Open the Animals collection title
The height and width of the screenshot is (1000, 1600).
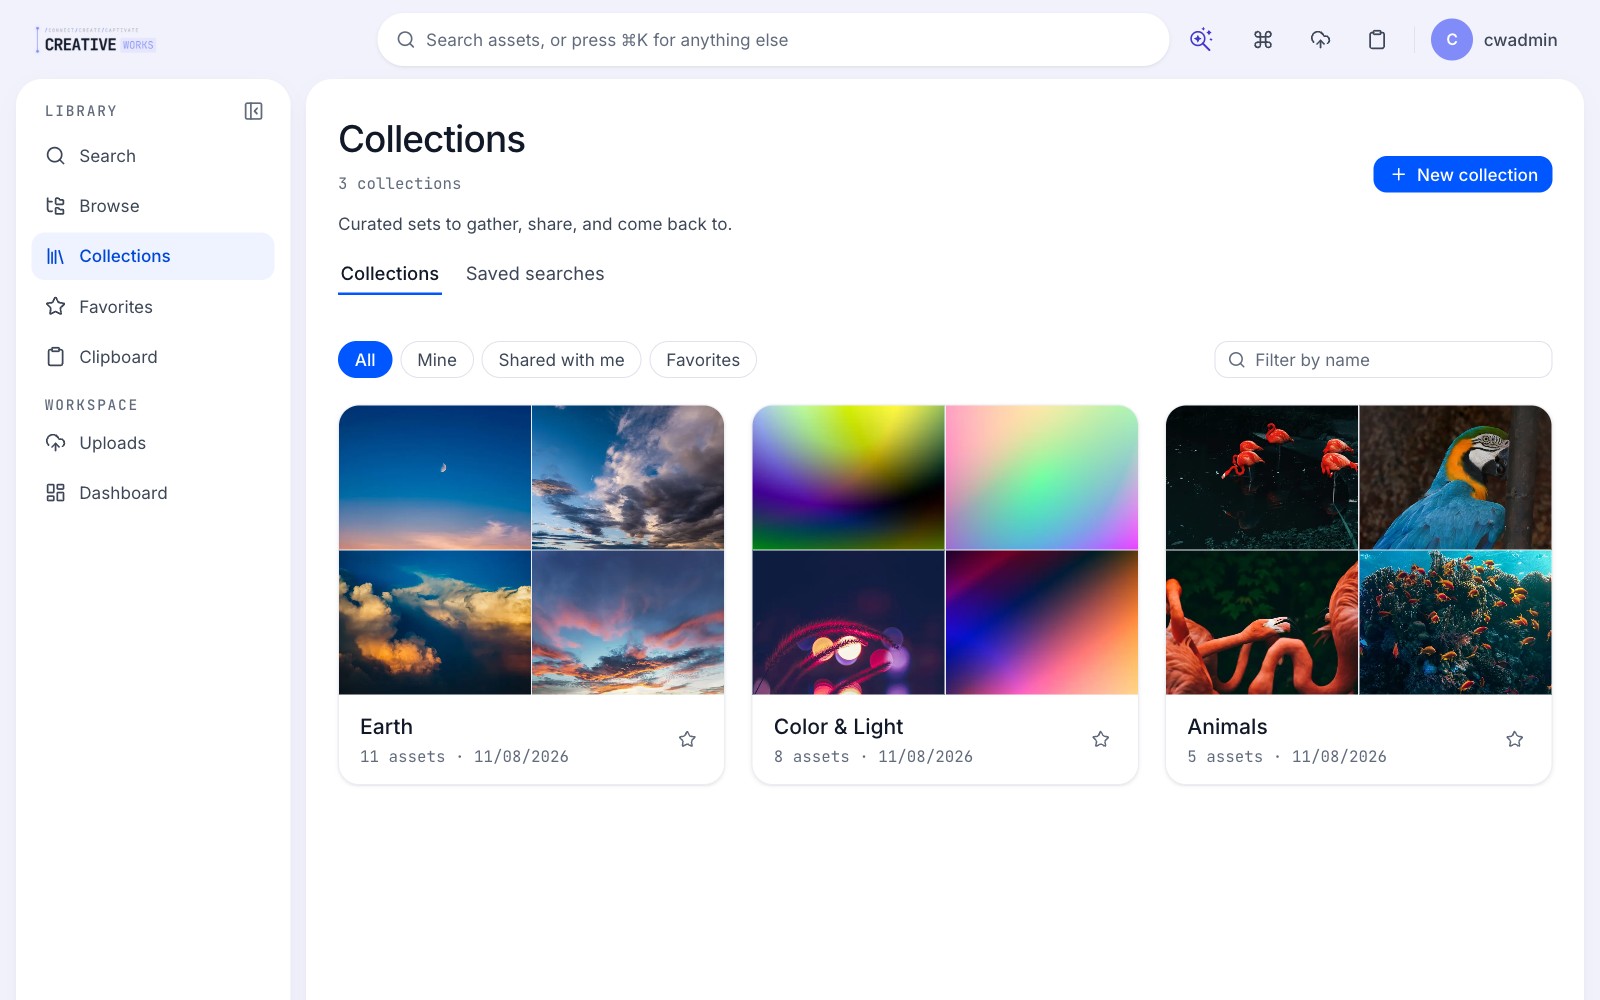[x=1227, y=727]
